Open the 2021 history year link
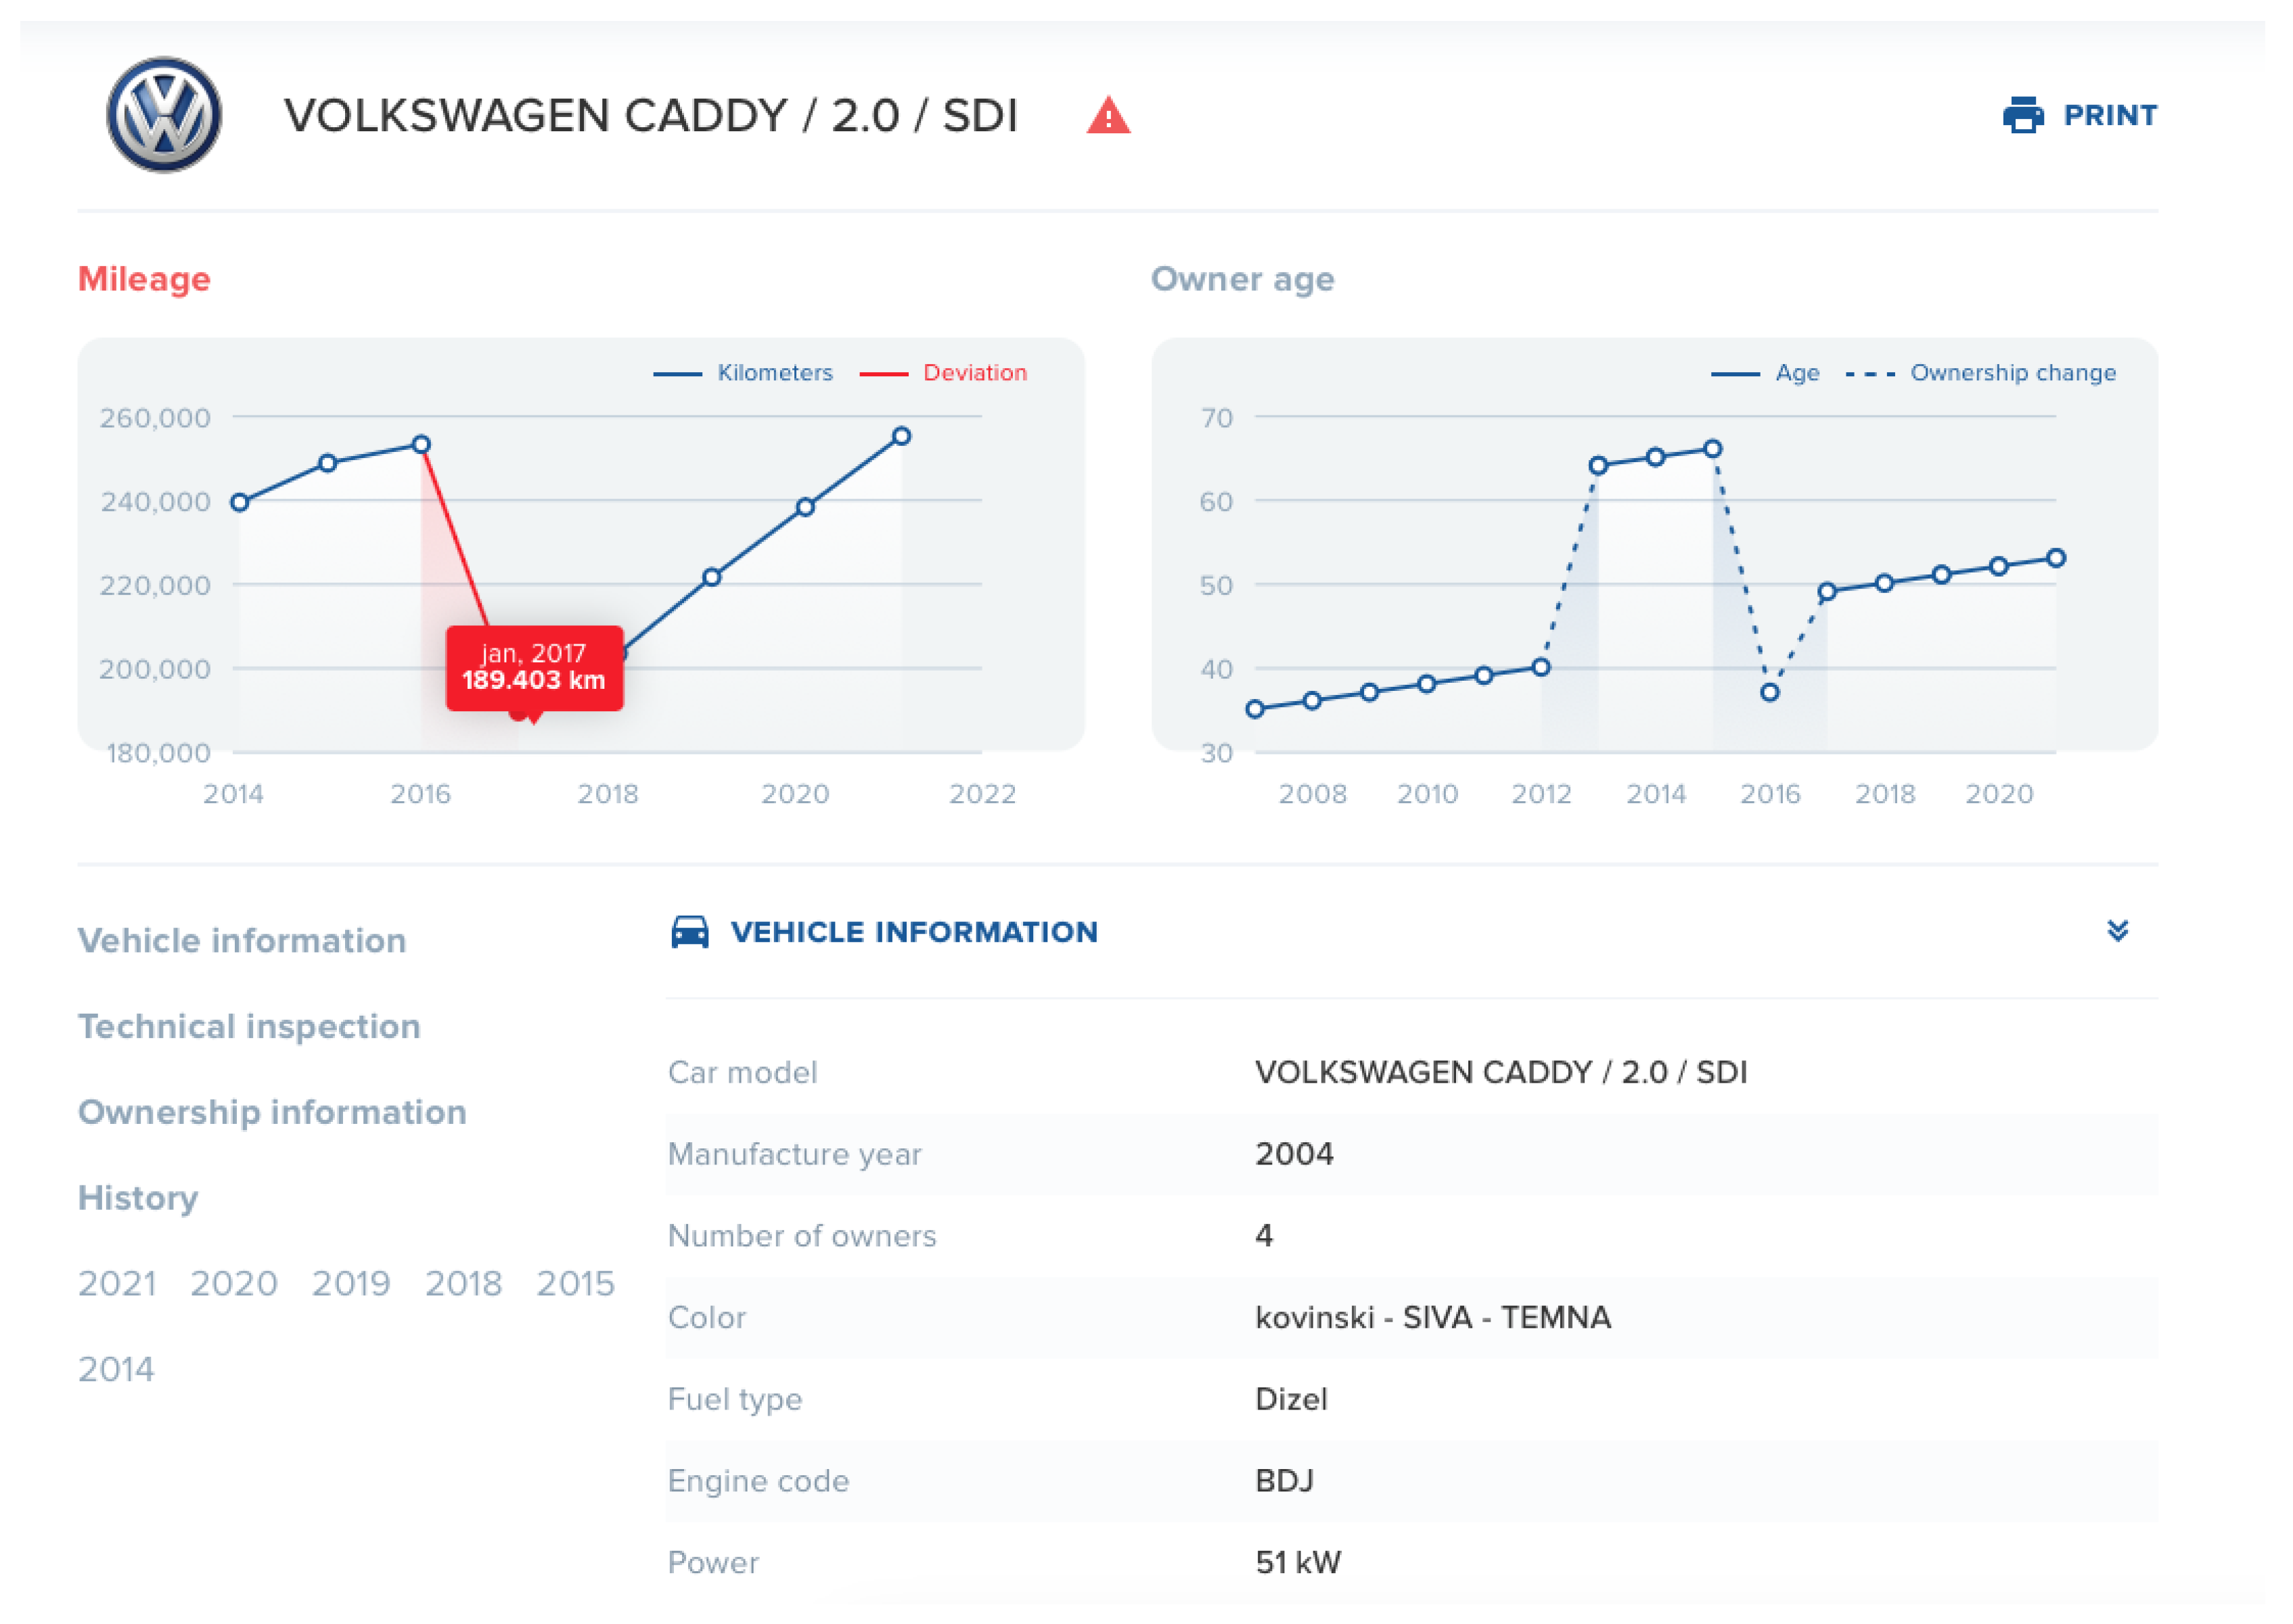 click(117, 1283)
